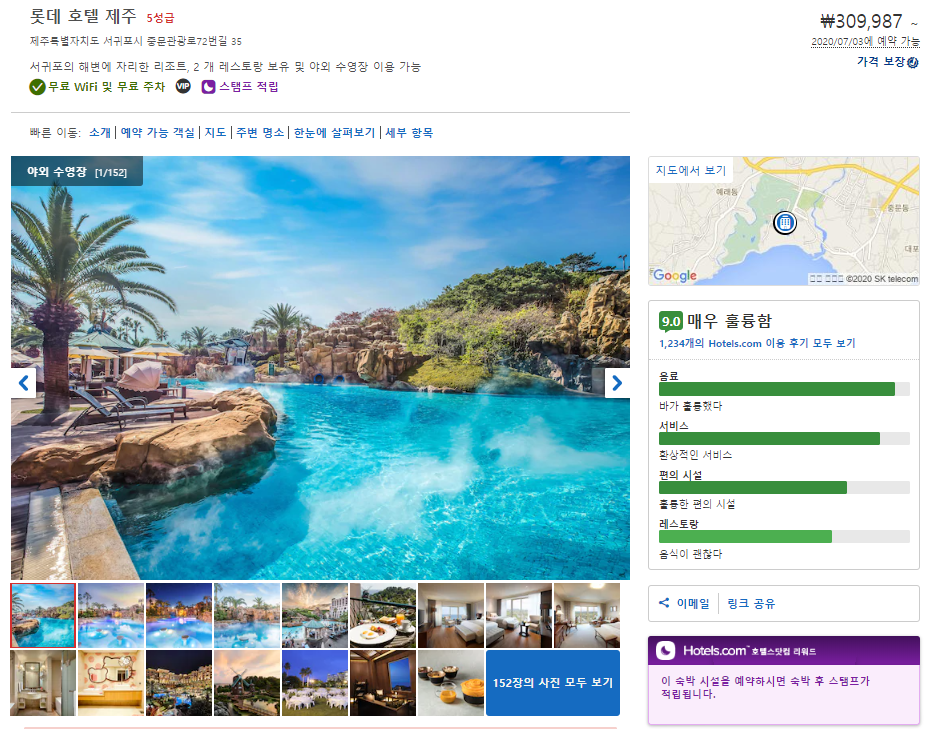Image resolution: width=937 pixels, height=729 pixels.
Task: Click the green free WiFi checkmark icon
Action: [37, 87]
